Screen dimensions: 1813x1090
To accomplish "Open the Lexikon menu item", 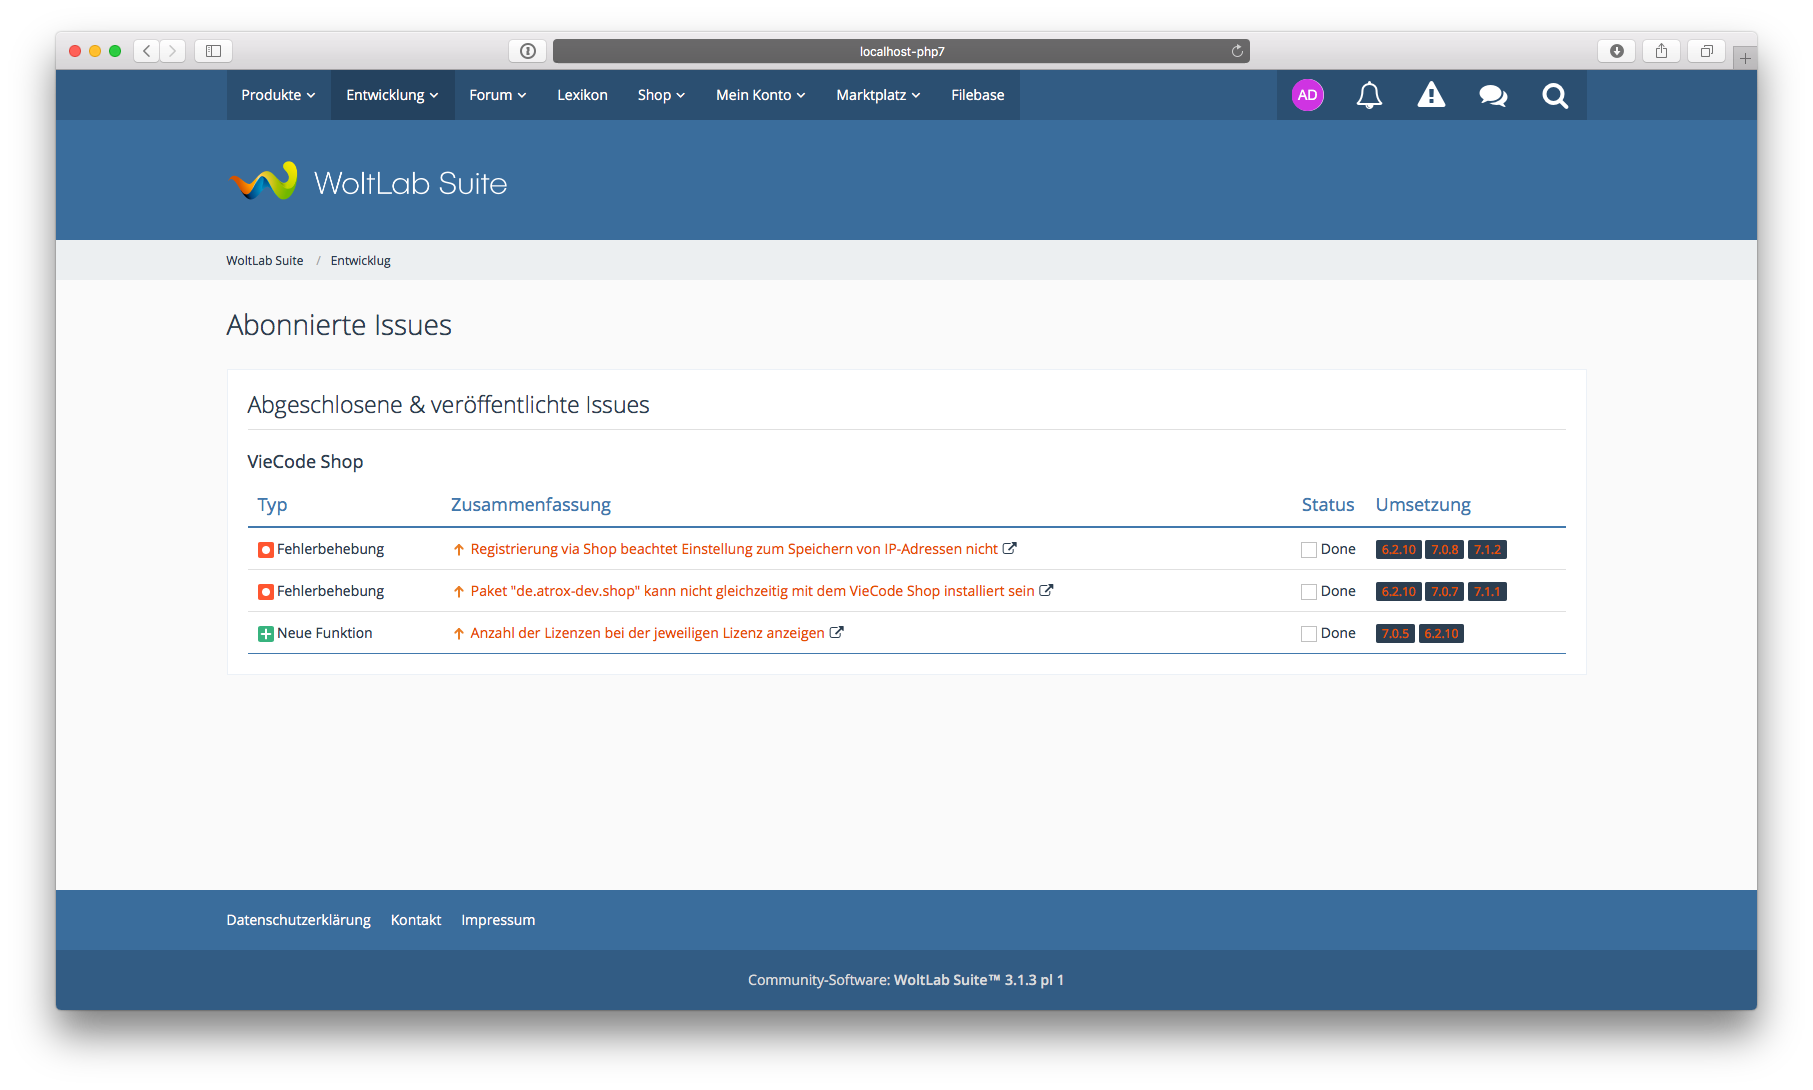I will click(582, 95).
